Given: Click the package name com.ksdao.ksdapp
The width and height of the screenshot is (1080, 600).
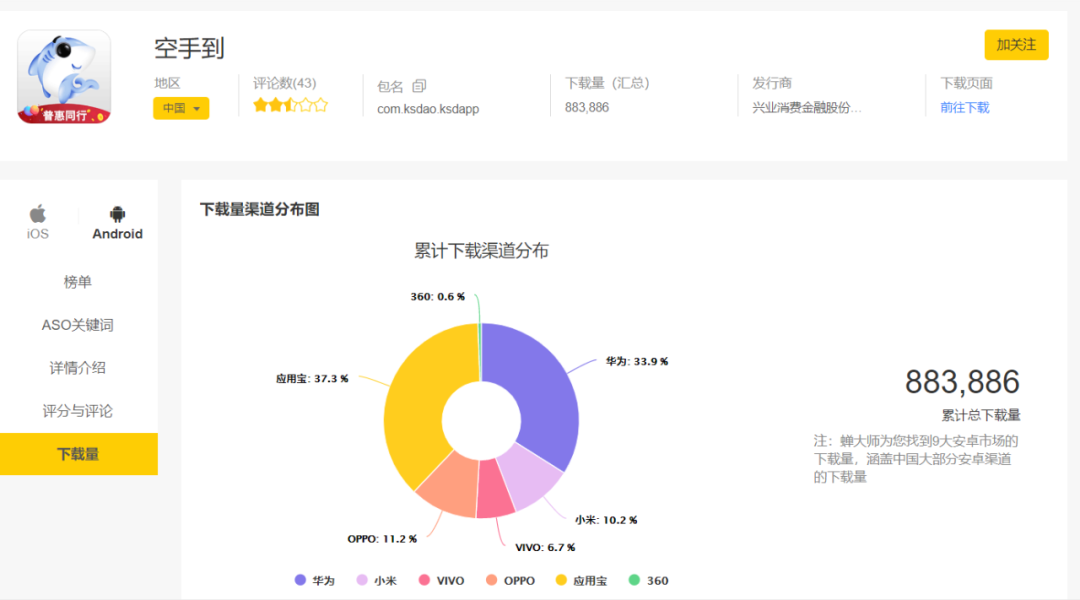Looking at the screenshot, I should point(428,109).
